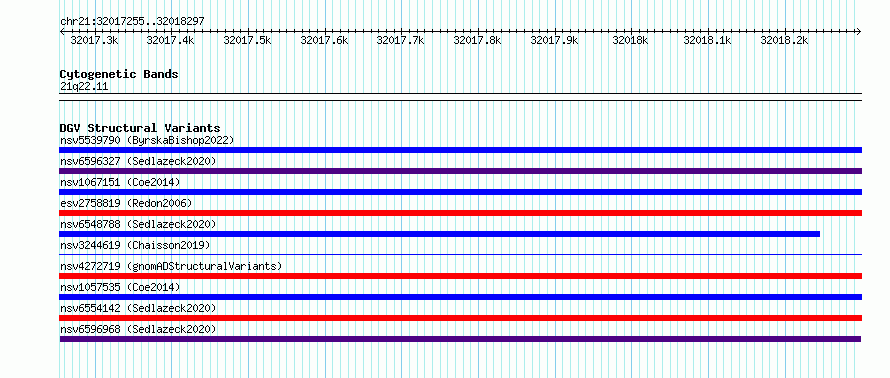Screen dimensions: 890x378
Task: Select the blue bar under nsv5539790
Action: 460,150
